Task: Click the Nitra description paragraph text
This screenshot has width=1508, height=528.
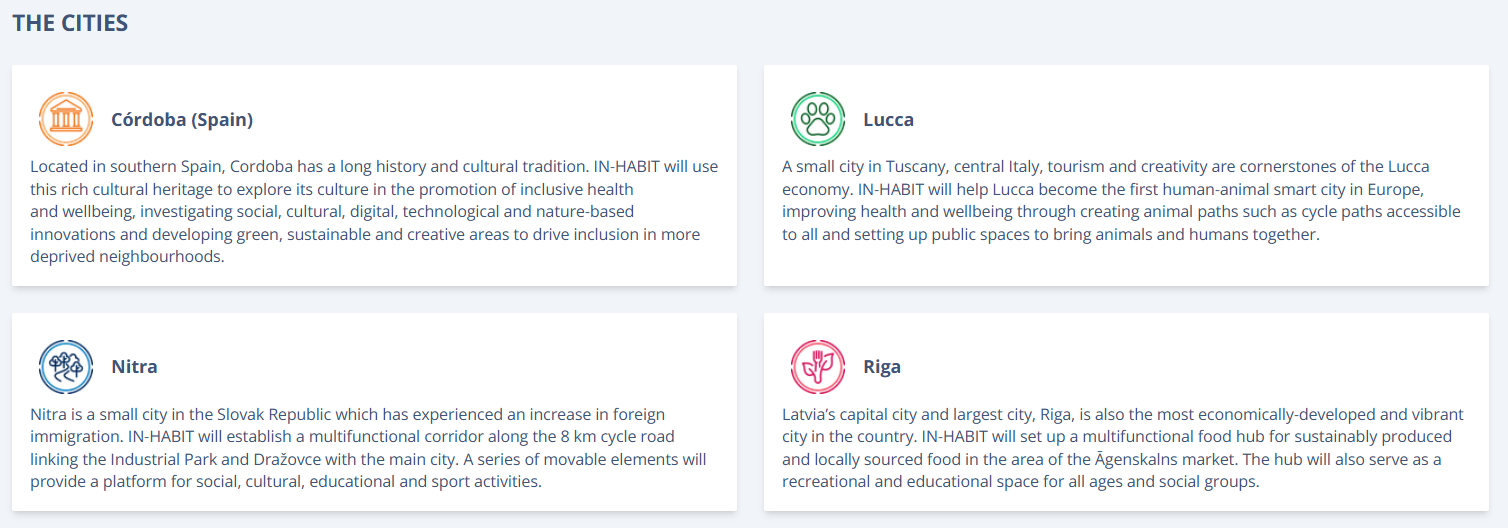Action: [368, 448]
